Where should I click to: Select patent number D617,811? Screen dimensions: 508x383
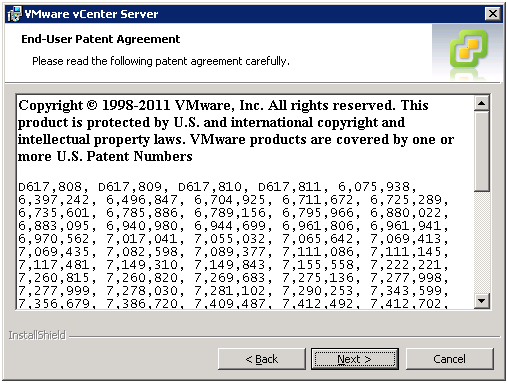pos(290,187)
